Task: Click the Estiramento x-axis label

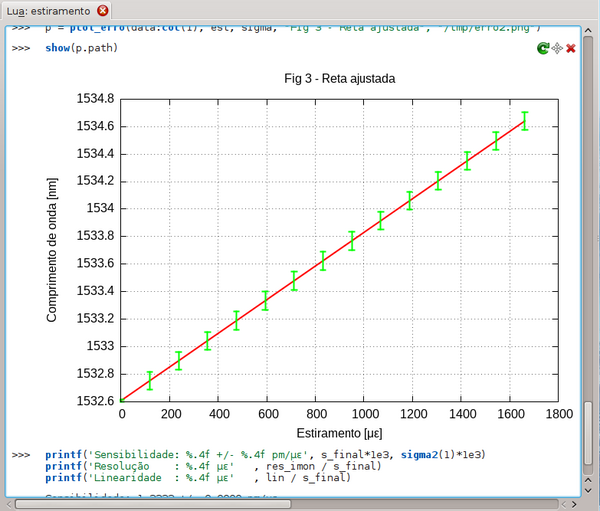Action: click(340, 433)
